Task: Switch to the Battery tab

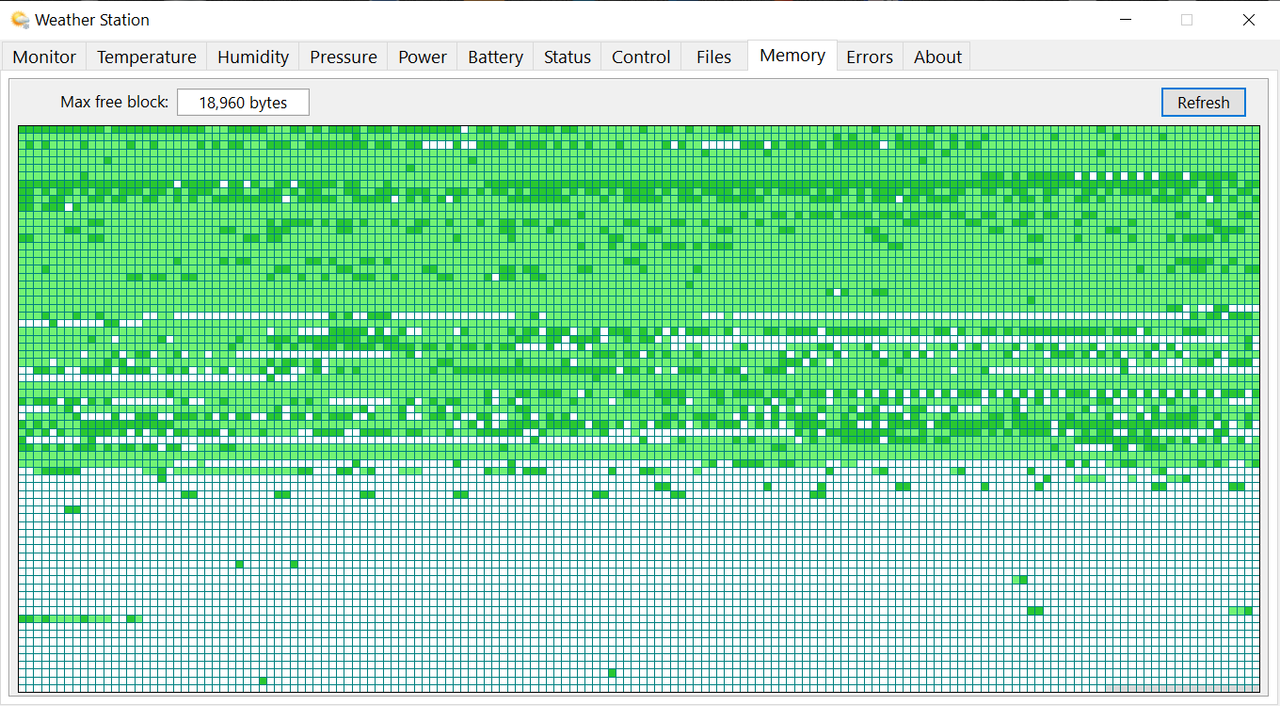Action: pyautogui.click(x=495, y=57)
